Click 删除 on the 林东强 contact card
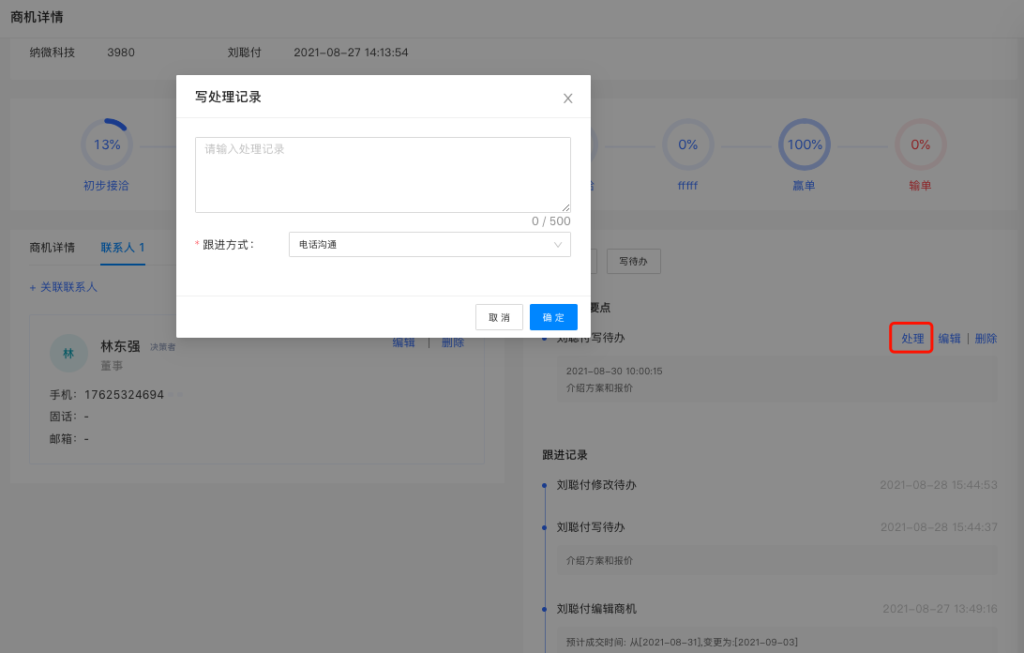1024x653 pixels. coord(453,342)
